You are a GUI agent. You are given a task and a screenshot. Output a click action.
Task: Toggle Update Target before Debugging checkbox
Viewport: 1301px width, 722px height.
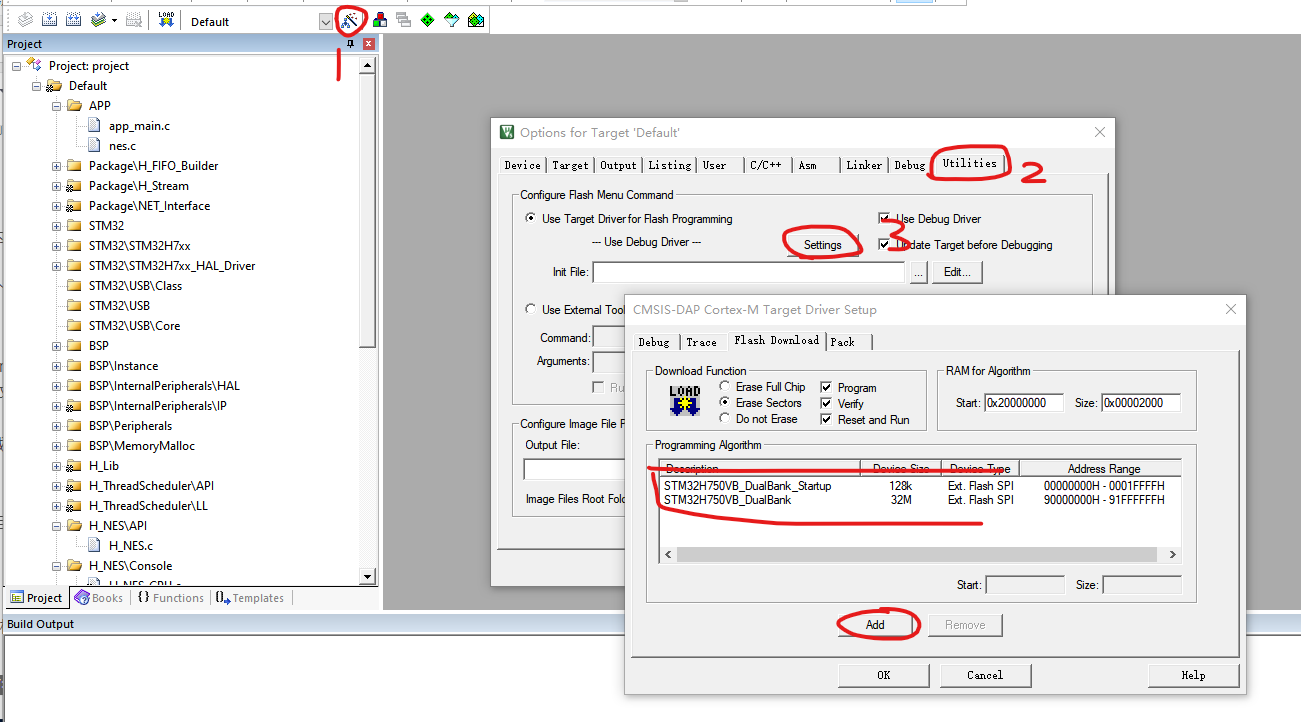click(884, 245)
